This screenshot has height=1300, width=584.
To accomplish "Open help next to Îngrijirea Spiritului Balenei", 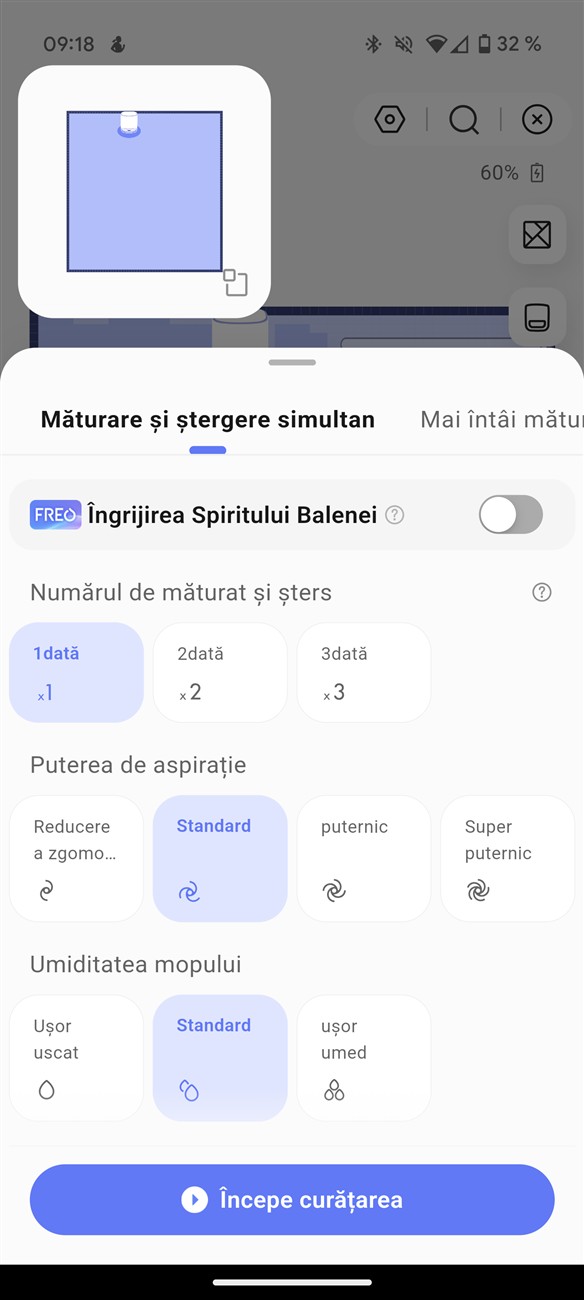I will tap(395, 515).
